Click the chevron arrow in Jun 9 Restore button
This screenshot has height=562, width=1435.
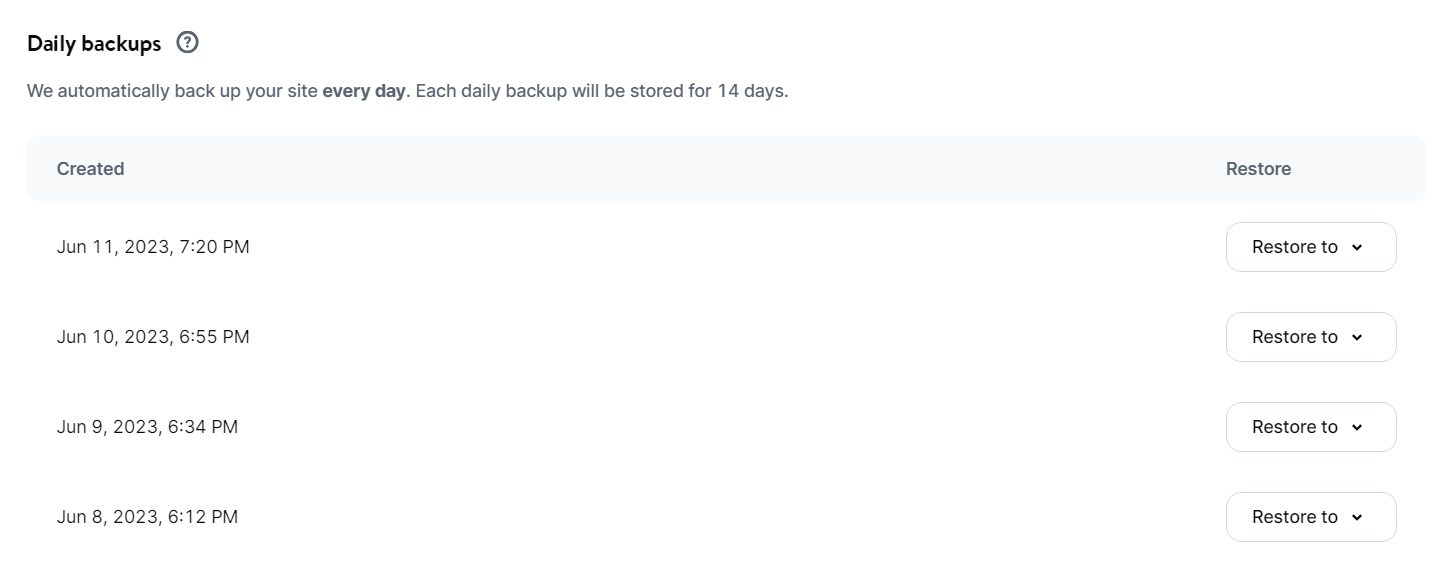tap(1357, 428)
